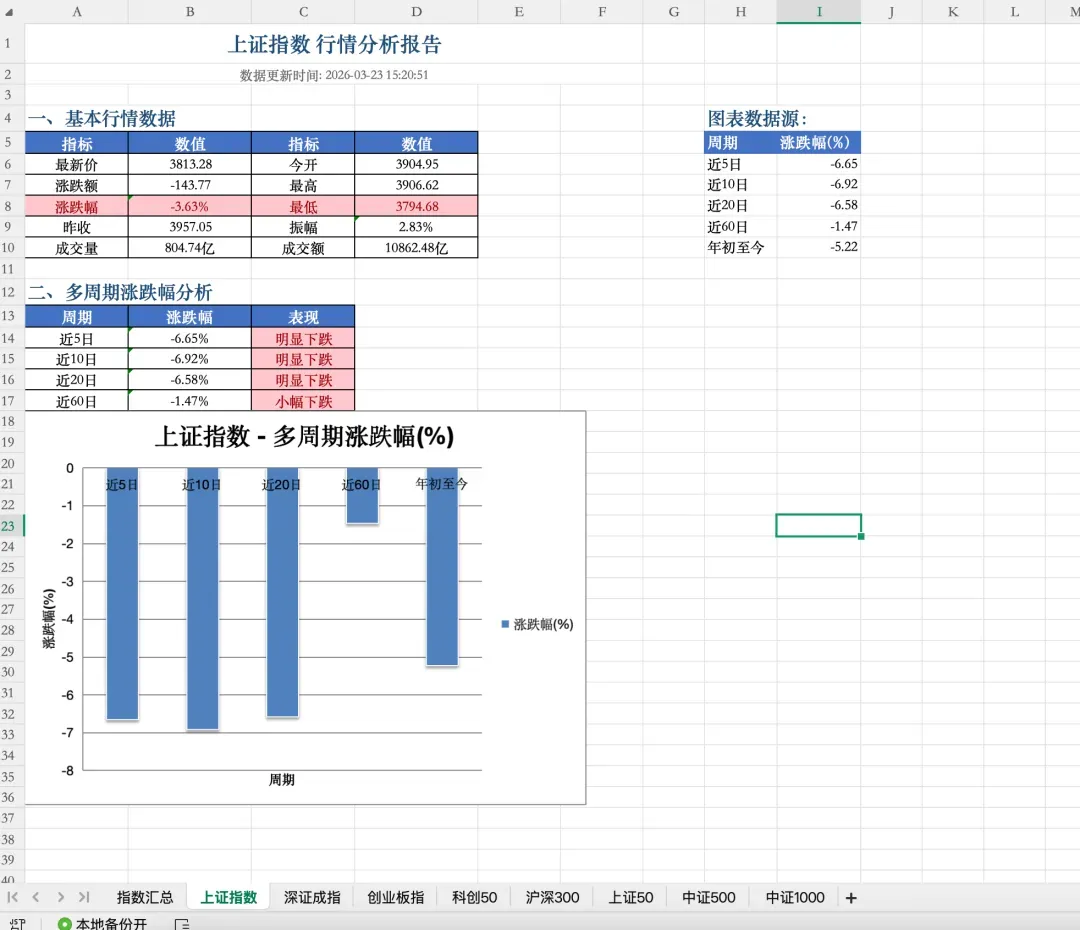Go to the 创业板指 sheet tab

tap(395, 897)
